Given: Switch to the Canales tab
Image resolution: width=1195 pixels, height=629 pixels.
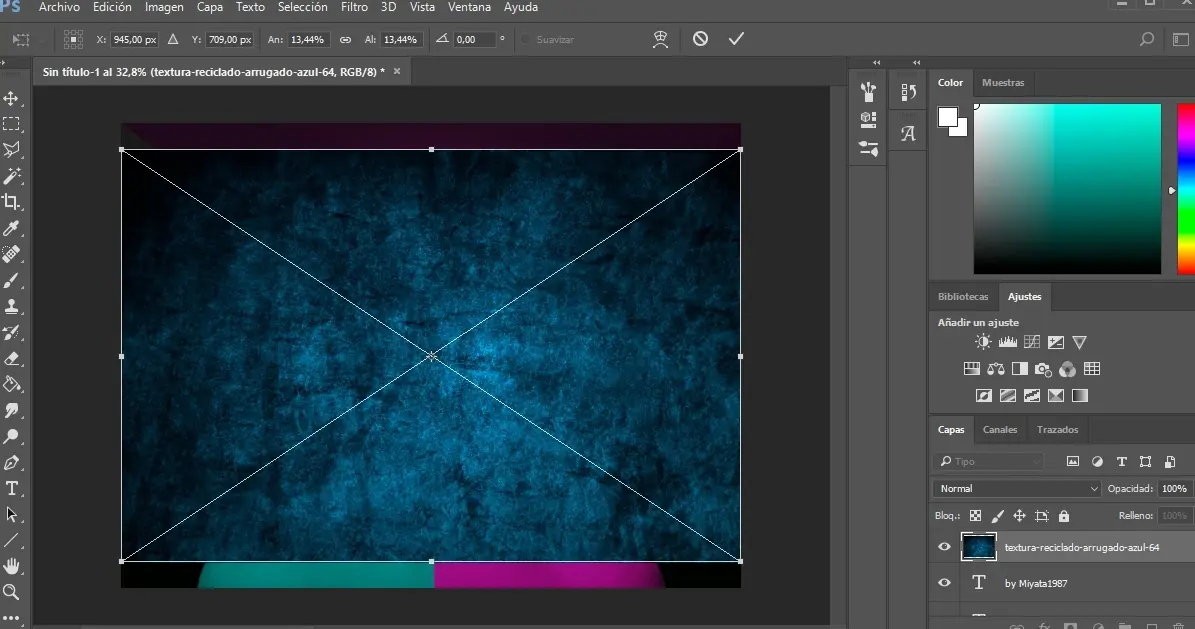Looking at the screenshot, I should point(999,430).
